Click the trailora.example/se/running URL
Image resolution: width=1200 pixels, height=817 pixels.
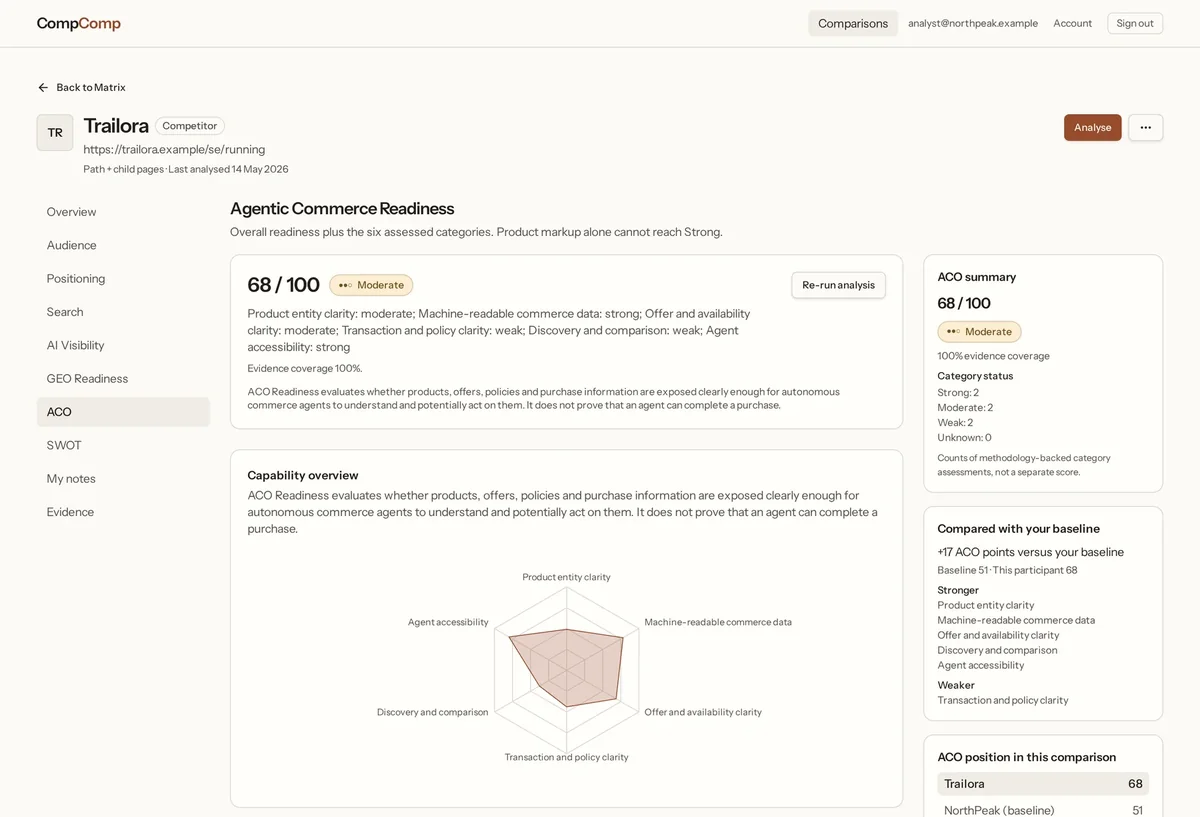click(x=174, y=149)
